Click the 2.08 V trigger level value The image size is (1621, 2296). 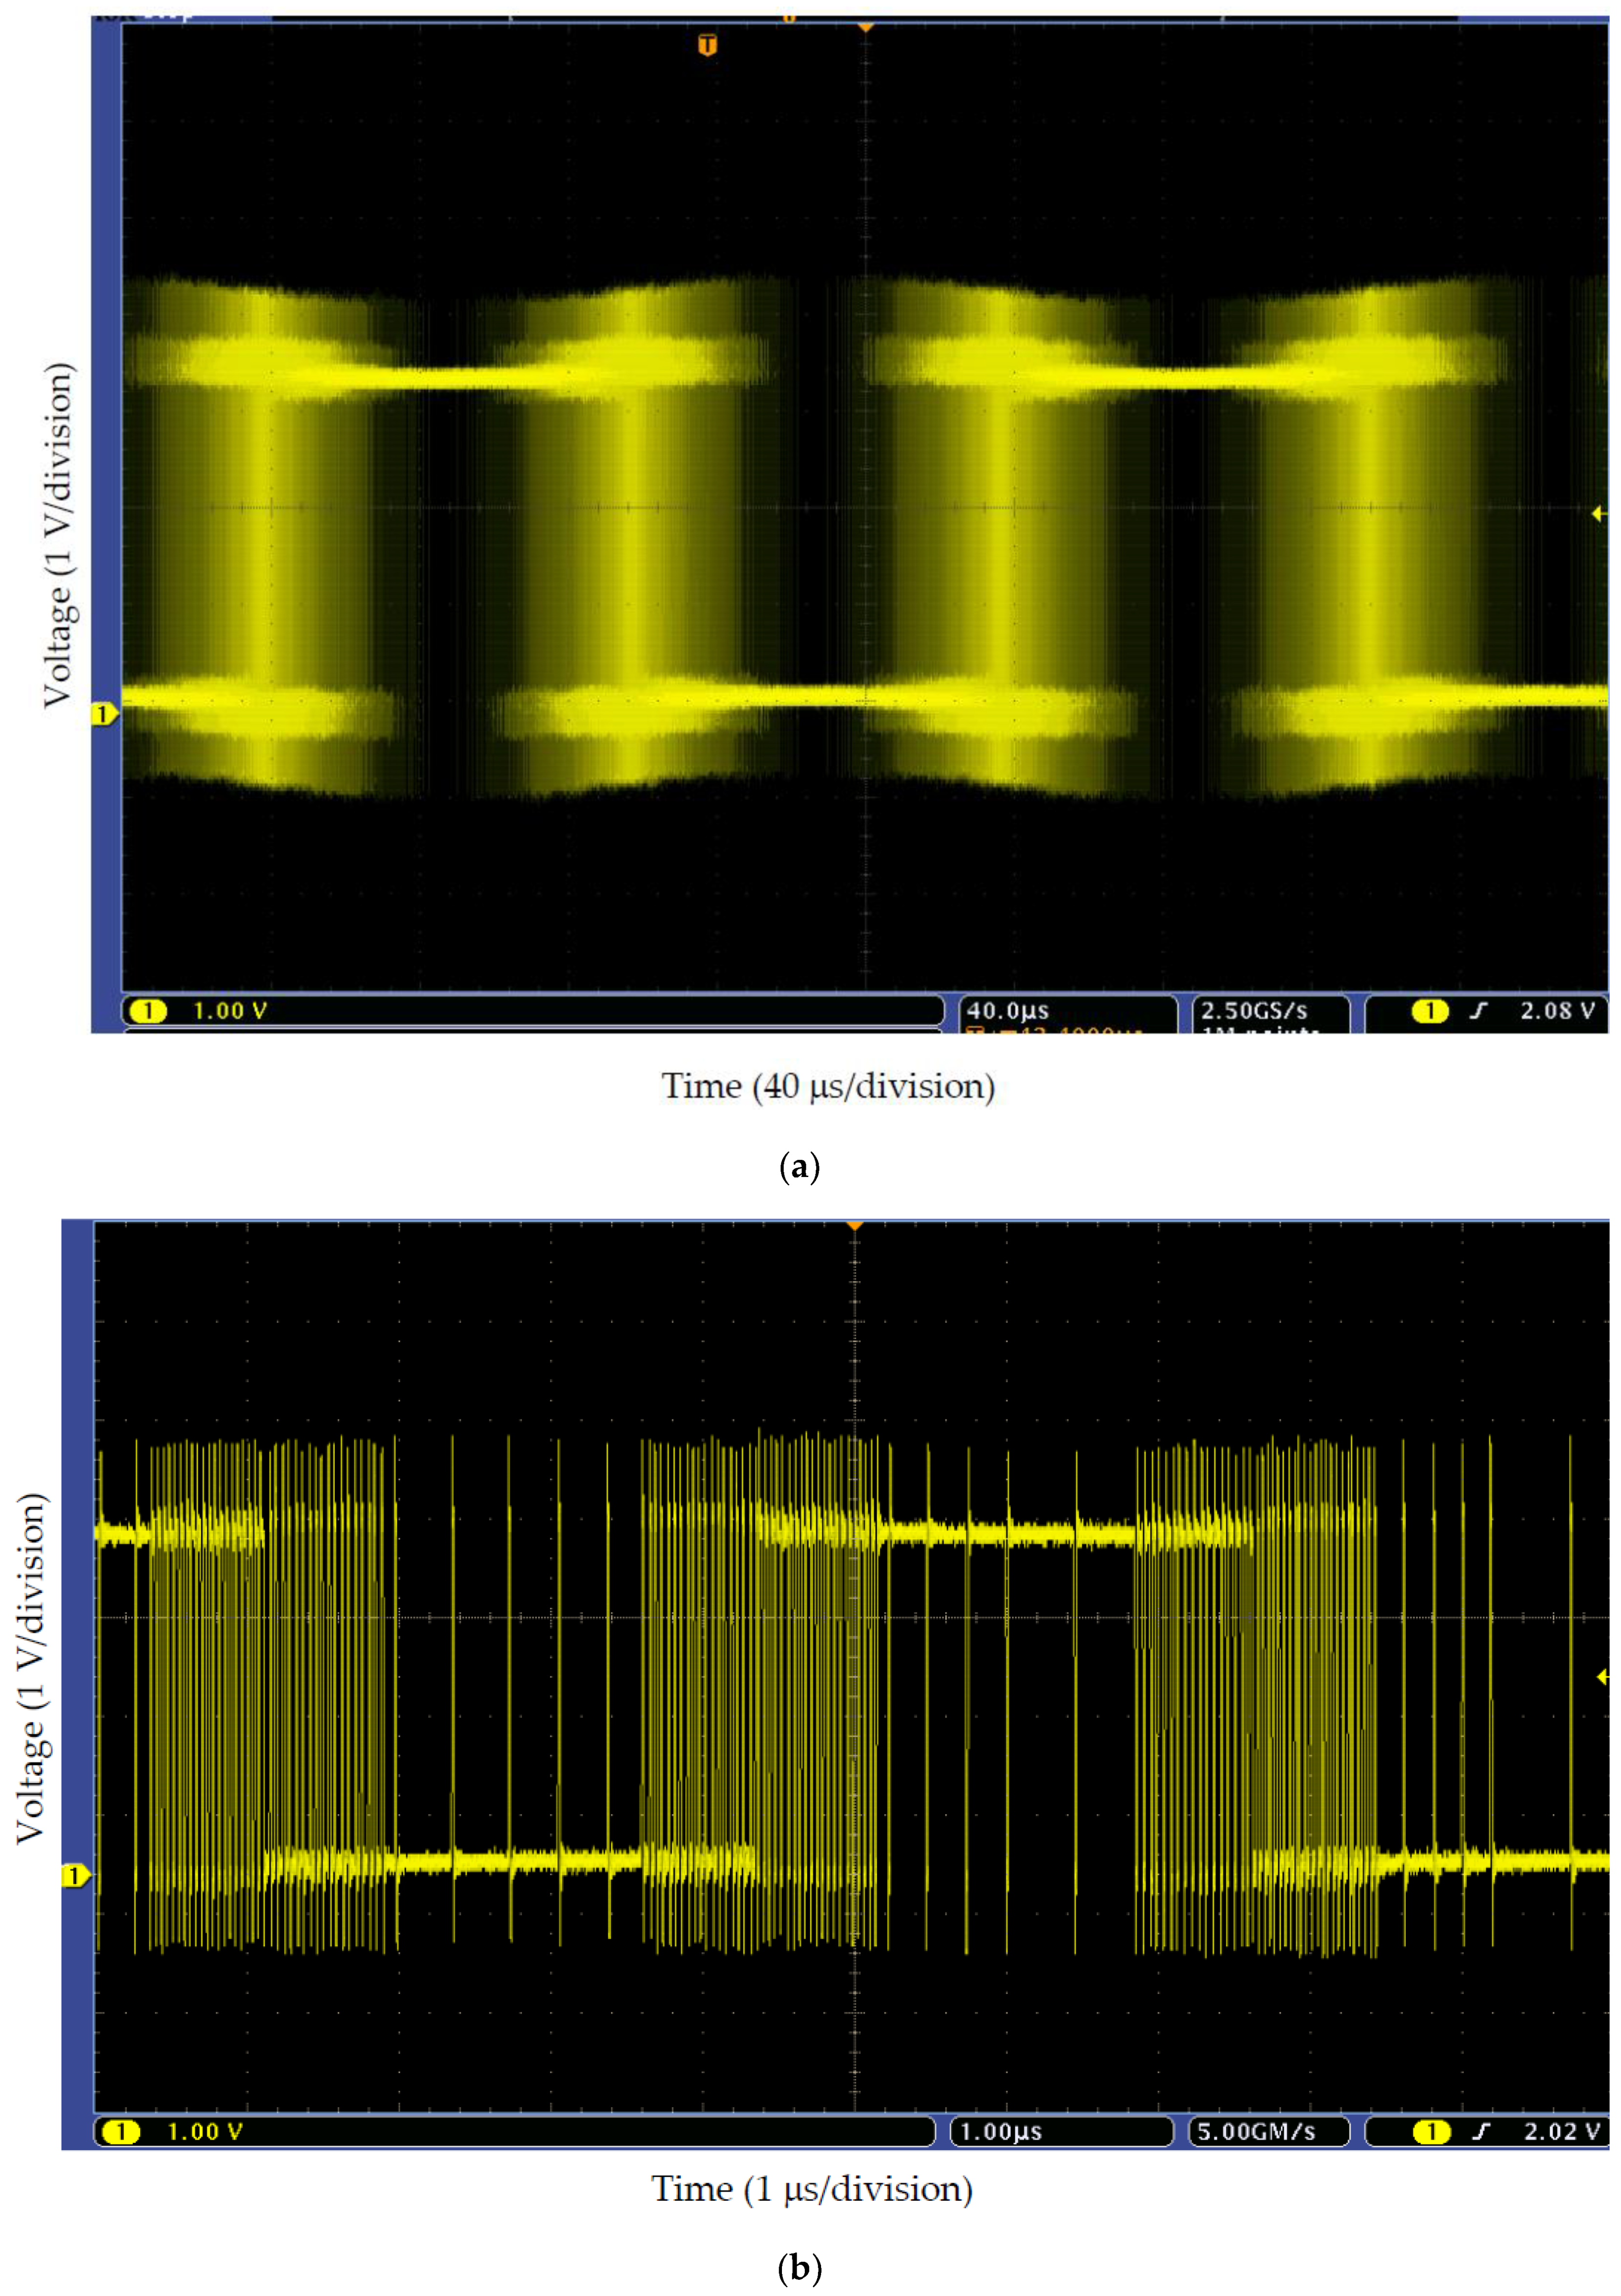pos(1557,1011)
